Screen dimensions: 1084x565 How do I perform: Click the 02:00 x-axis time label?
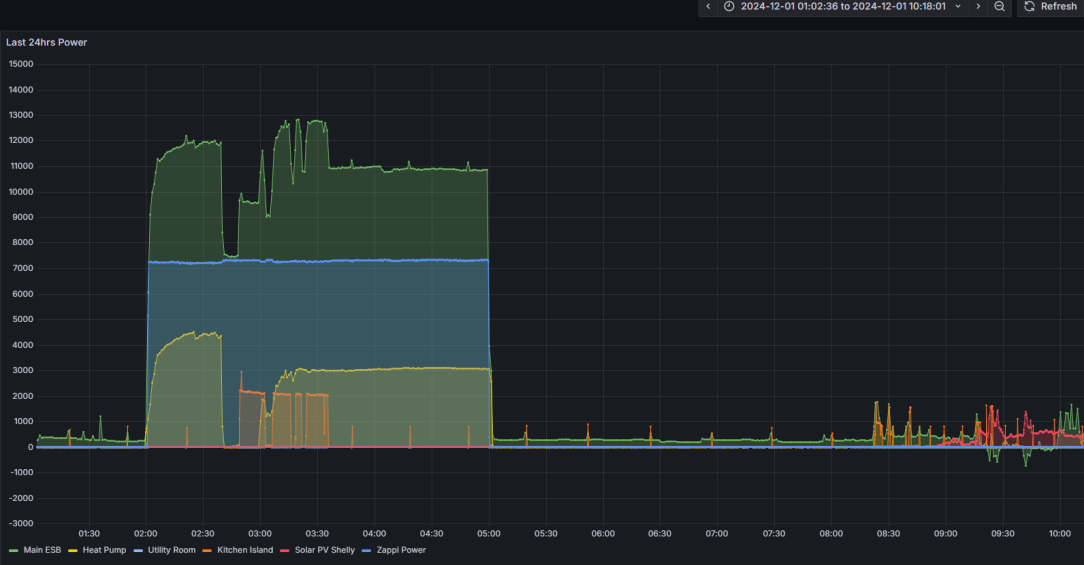point(146,533)
